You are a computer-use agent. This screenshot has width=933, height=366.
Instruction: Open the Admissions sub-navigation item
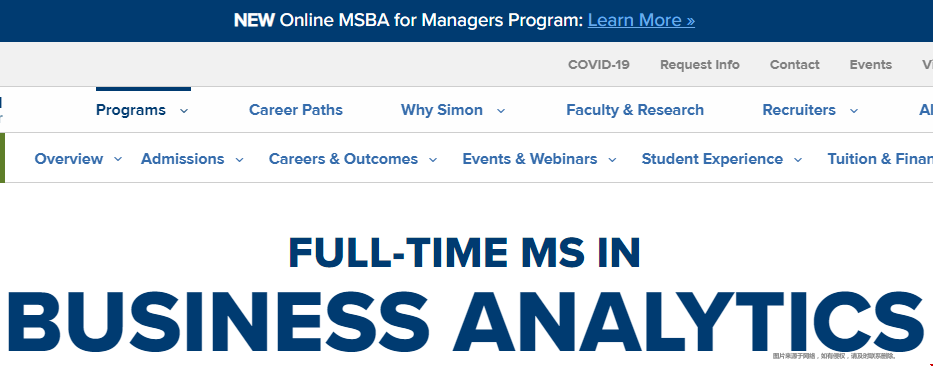183,159
